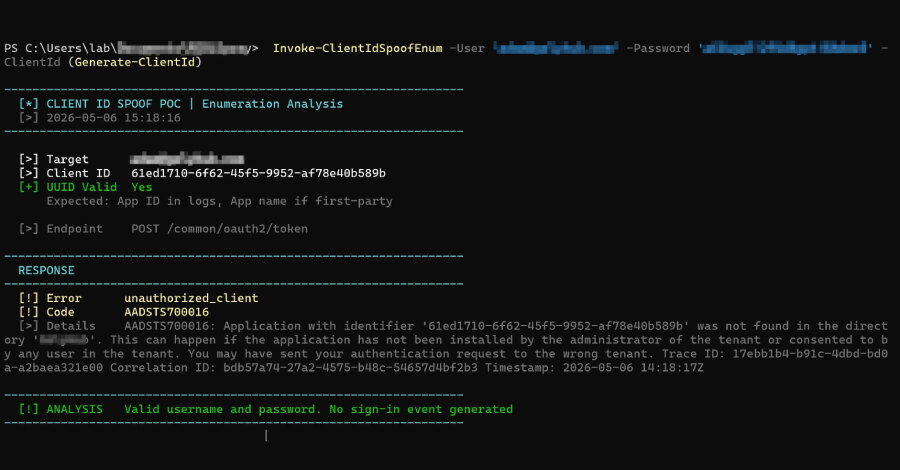Click the Target label

click(x=68, y=159)
